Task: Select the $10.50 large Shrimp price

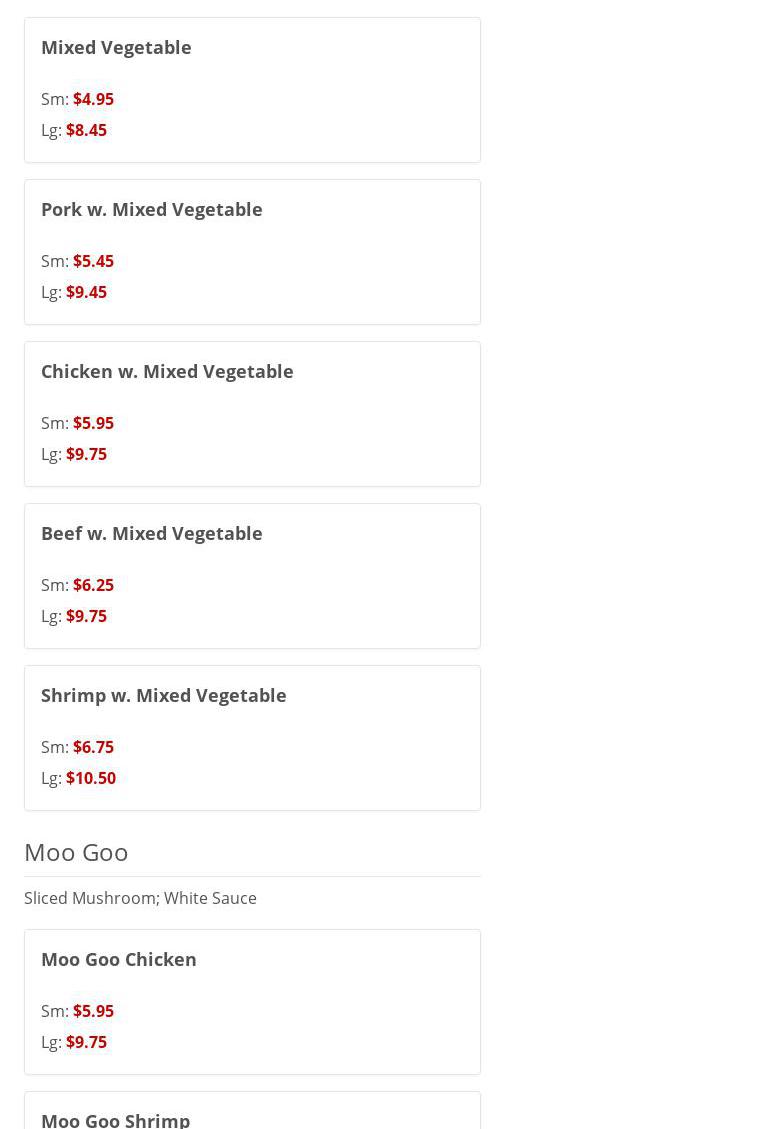Action: pyautogui.click(x=90, y=778)
